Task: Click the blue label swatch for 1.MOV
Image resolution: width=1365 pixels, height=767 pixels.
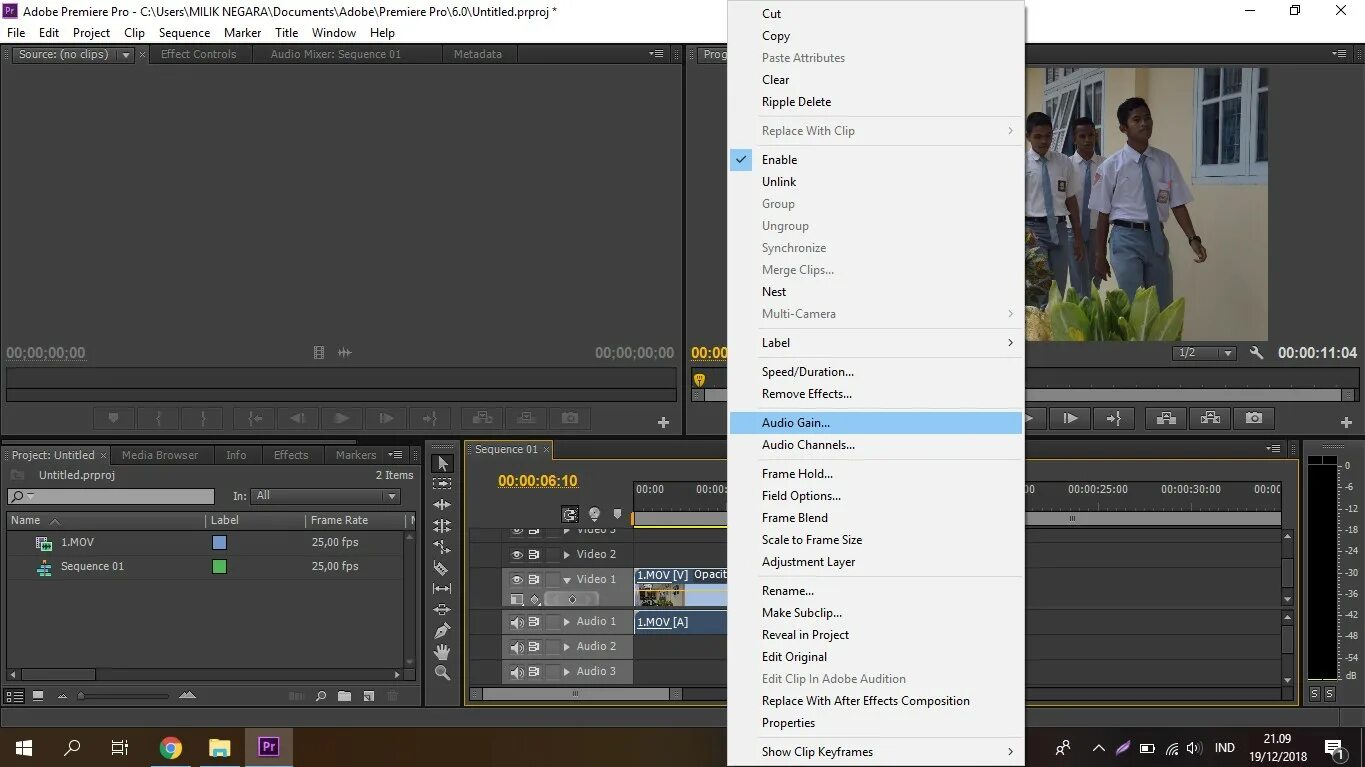Action: click(x=219, y=542)
